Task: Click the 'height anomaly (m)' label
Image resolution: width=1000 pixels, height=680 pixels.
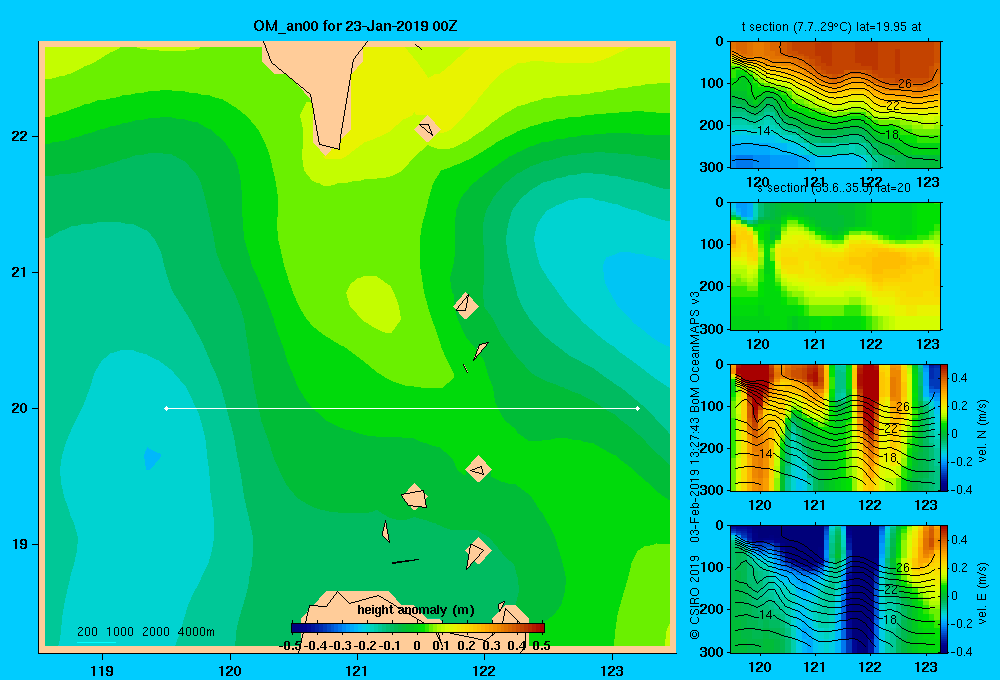Action: (416, 610)
